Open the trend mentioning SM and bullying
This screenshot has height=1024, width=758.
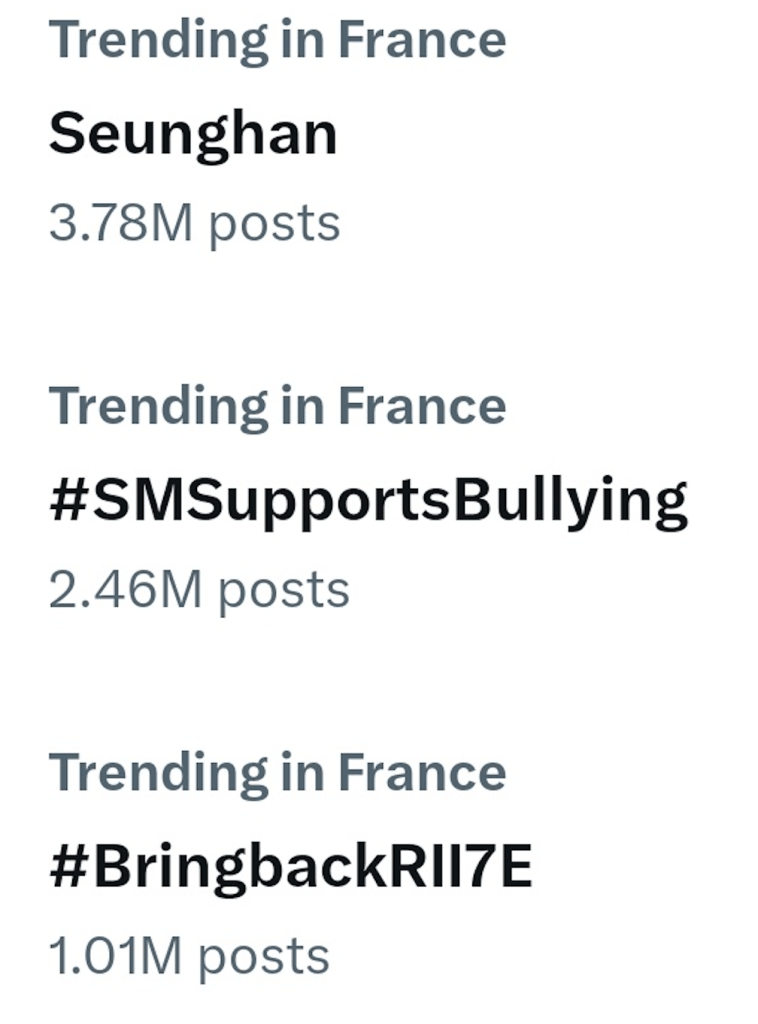pos(368,501)
